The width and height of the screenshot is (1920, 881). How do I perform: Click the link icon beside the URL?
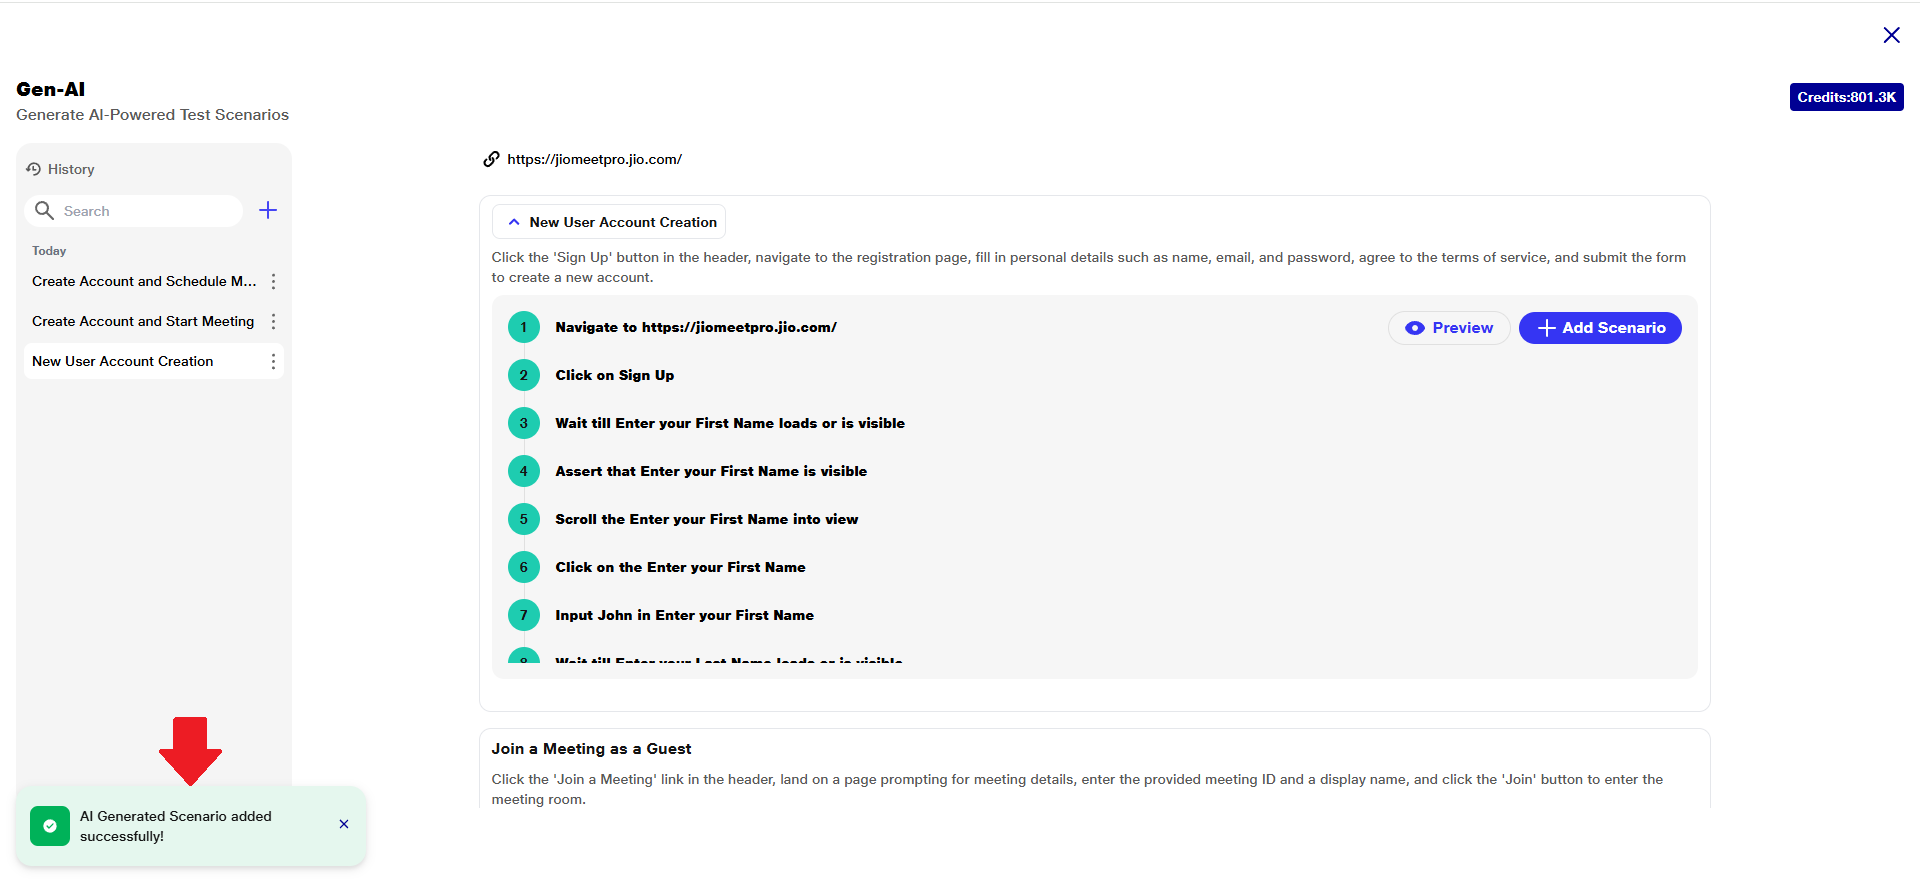tap(491, 159)
